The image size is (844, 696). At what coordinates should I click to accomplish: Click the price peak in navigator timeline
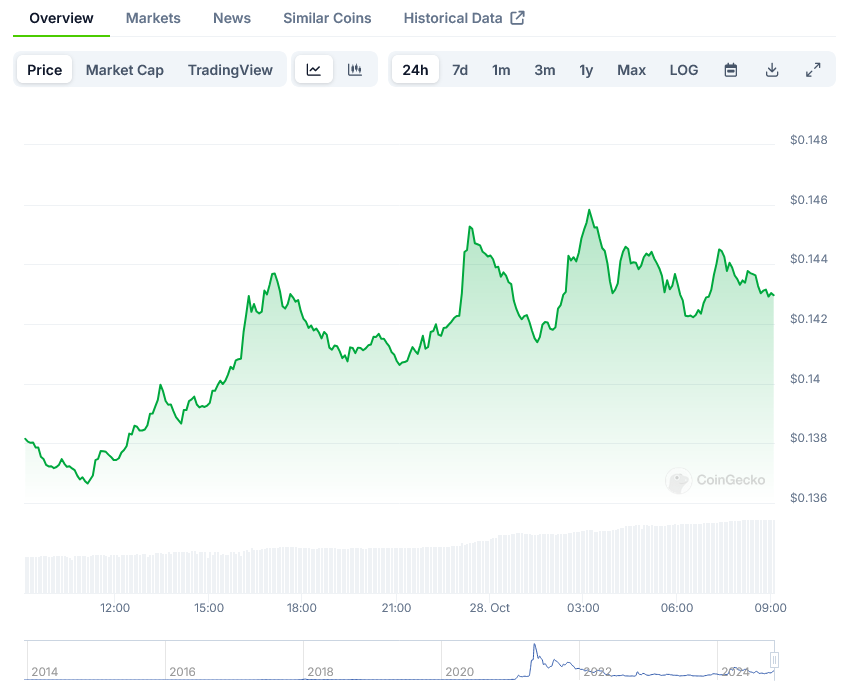coord(534,645)
